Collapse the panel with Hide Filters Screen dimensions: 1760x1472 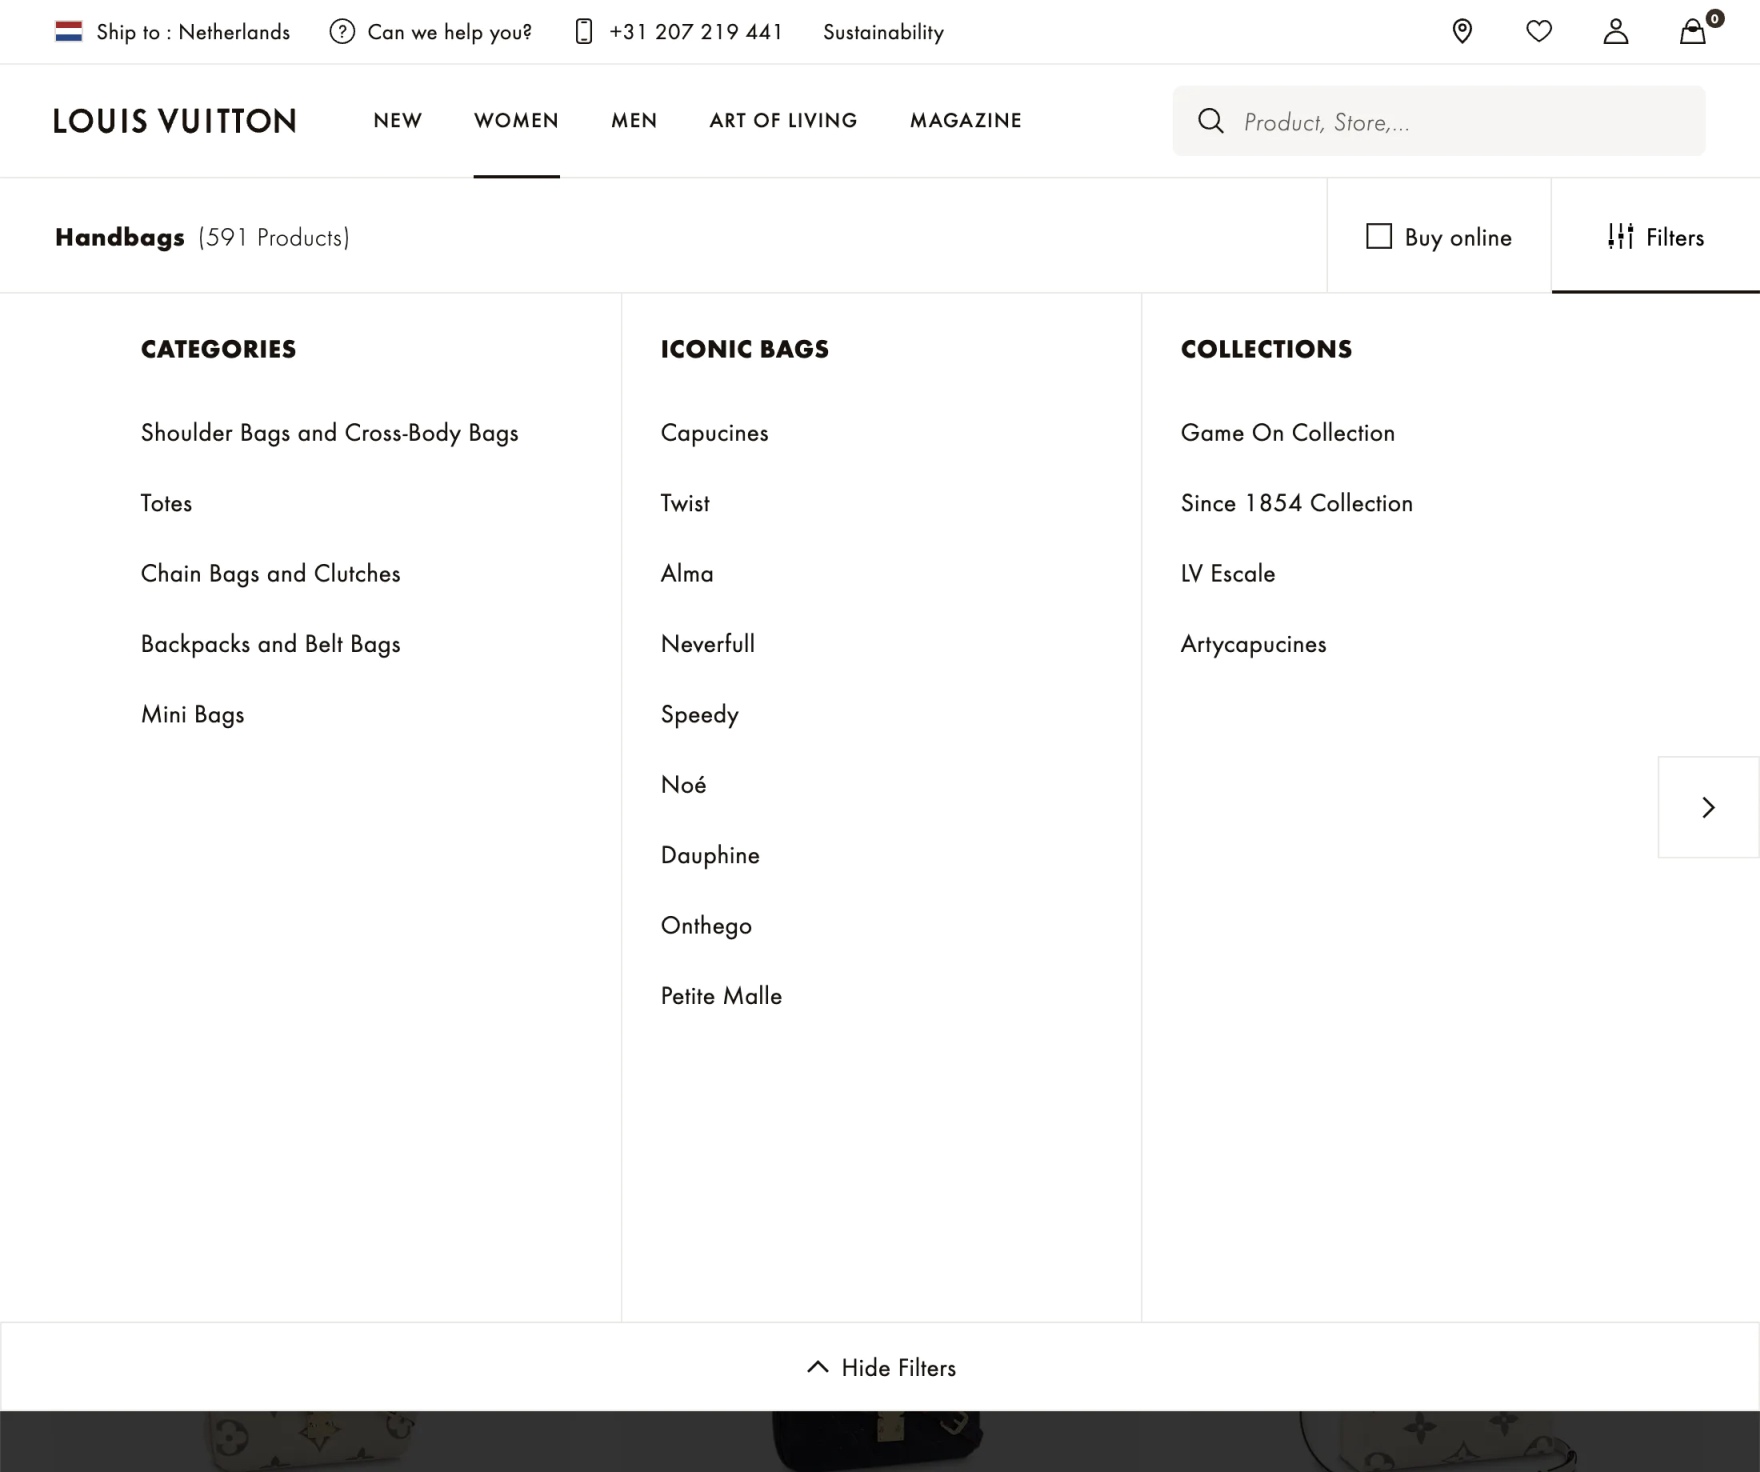pyautogui.click(x=881, y=1367)
